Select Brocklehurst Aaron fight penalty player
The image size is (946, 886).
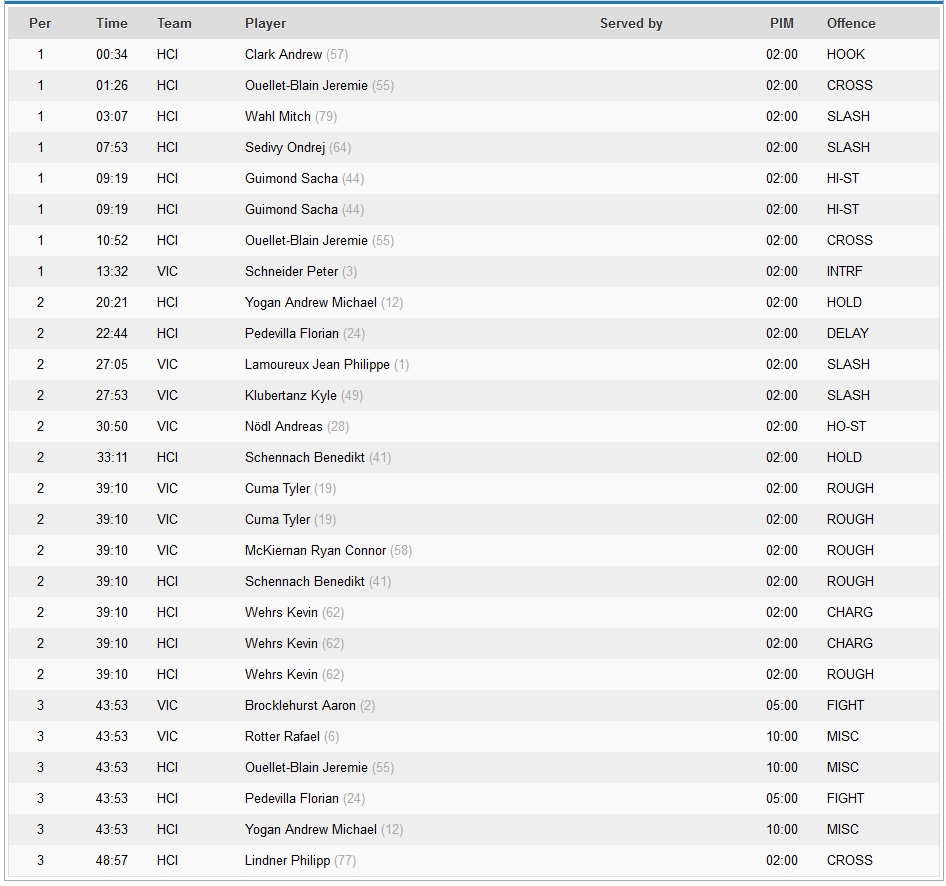[x=300, y=705]
